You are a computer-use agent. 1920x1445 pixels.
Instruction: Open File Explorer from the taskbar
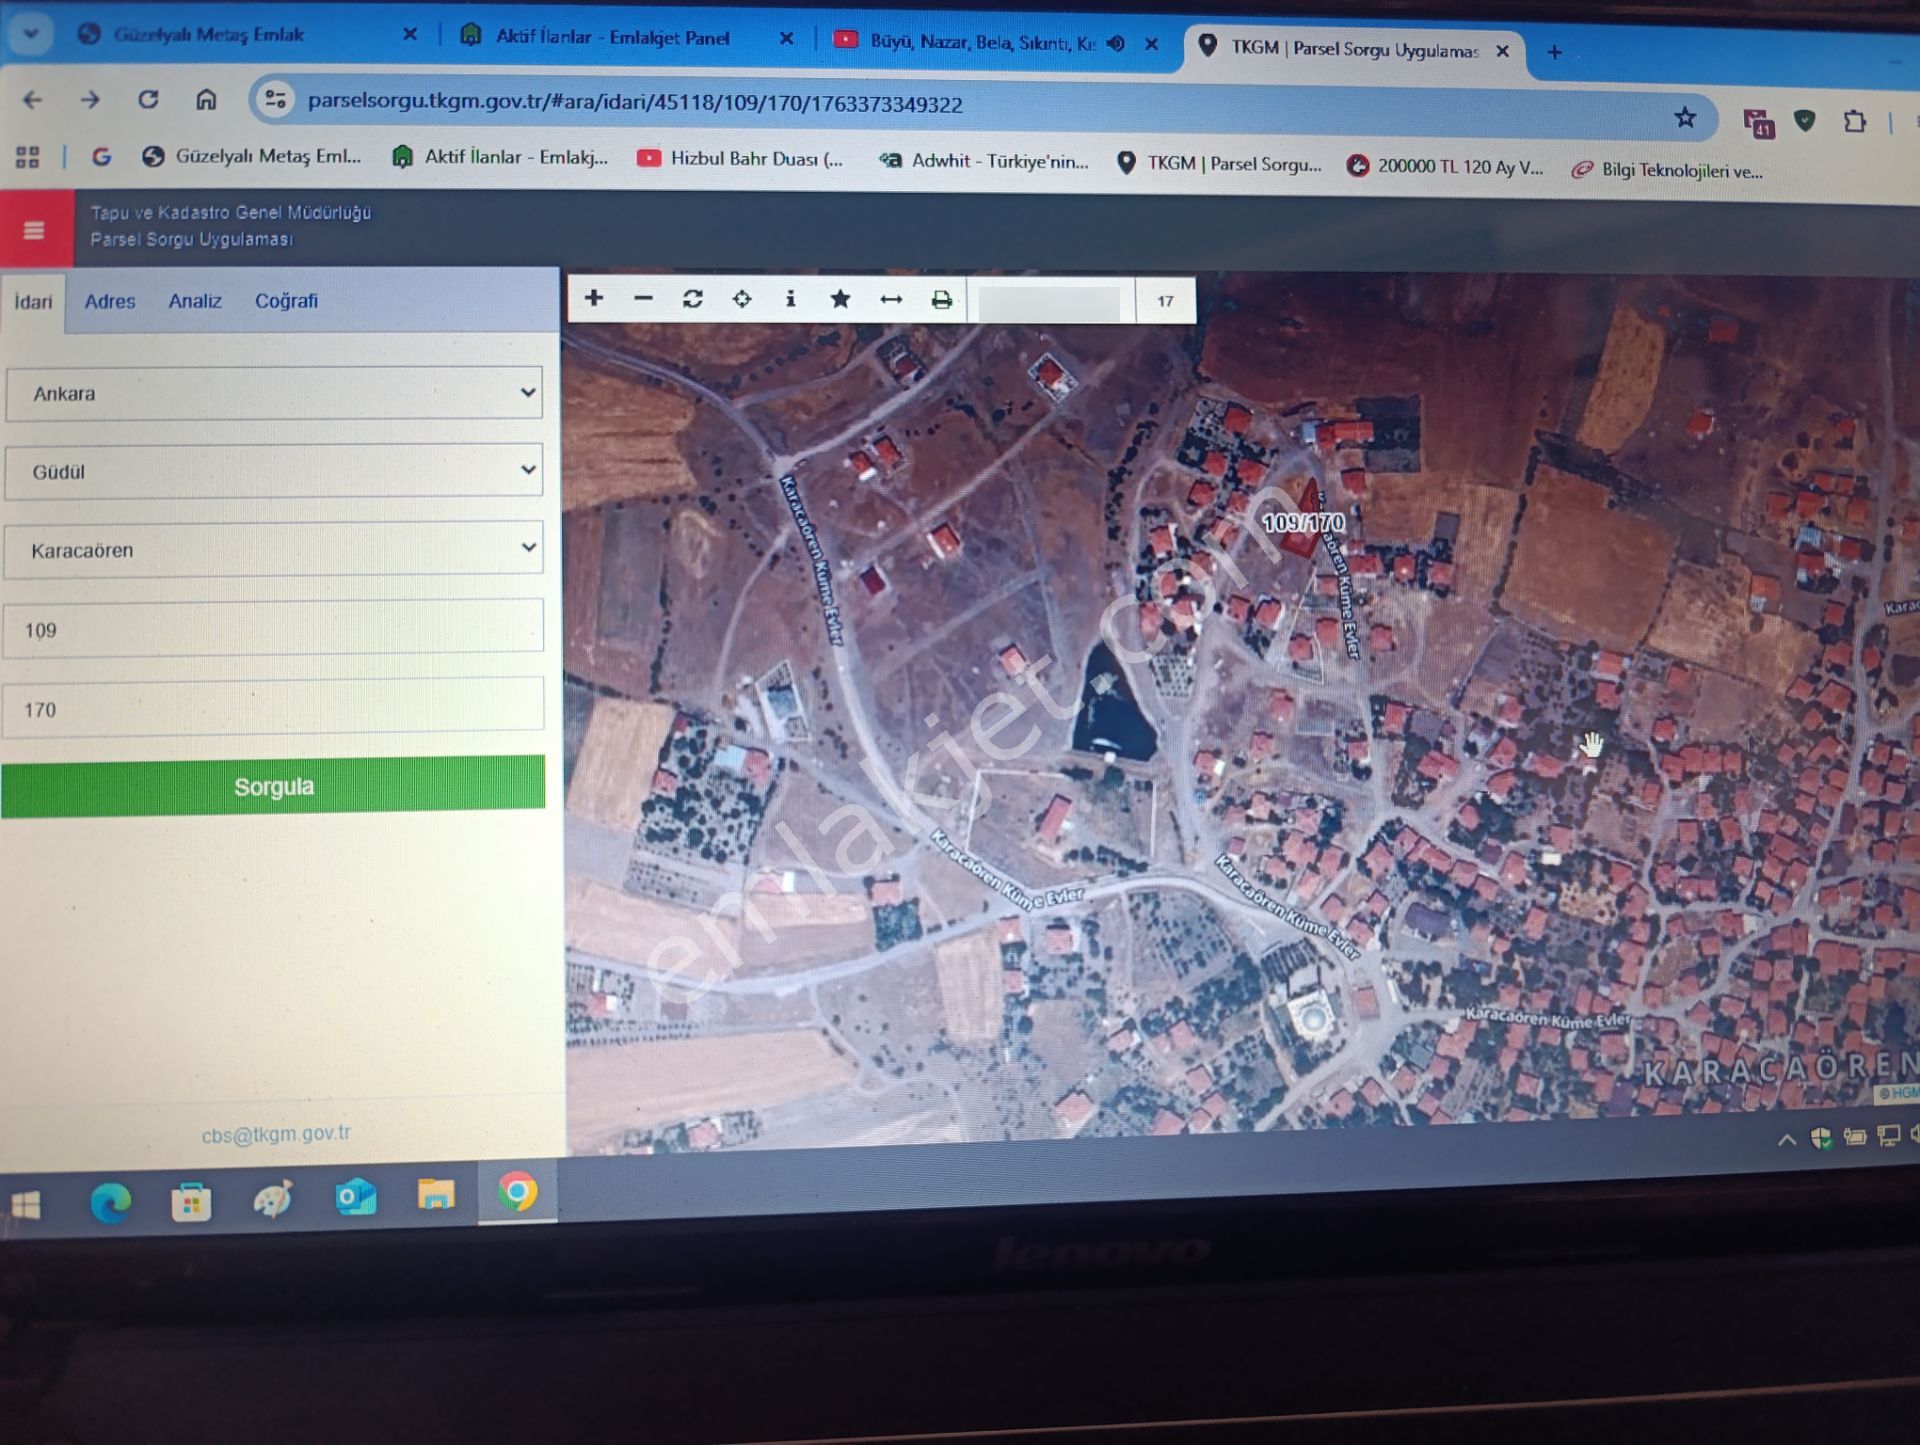(x=436, y=1195)
